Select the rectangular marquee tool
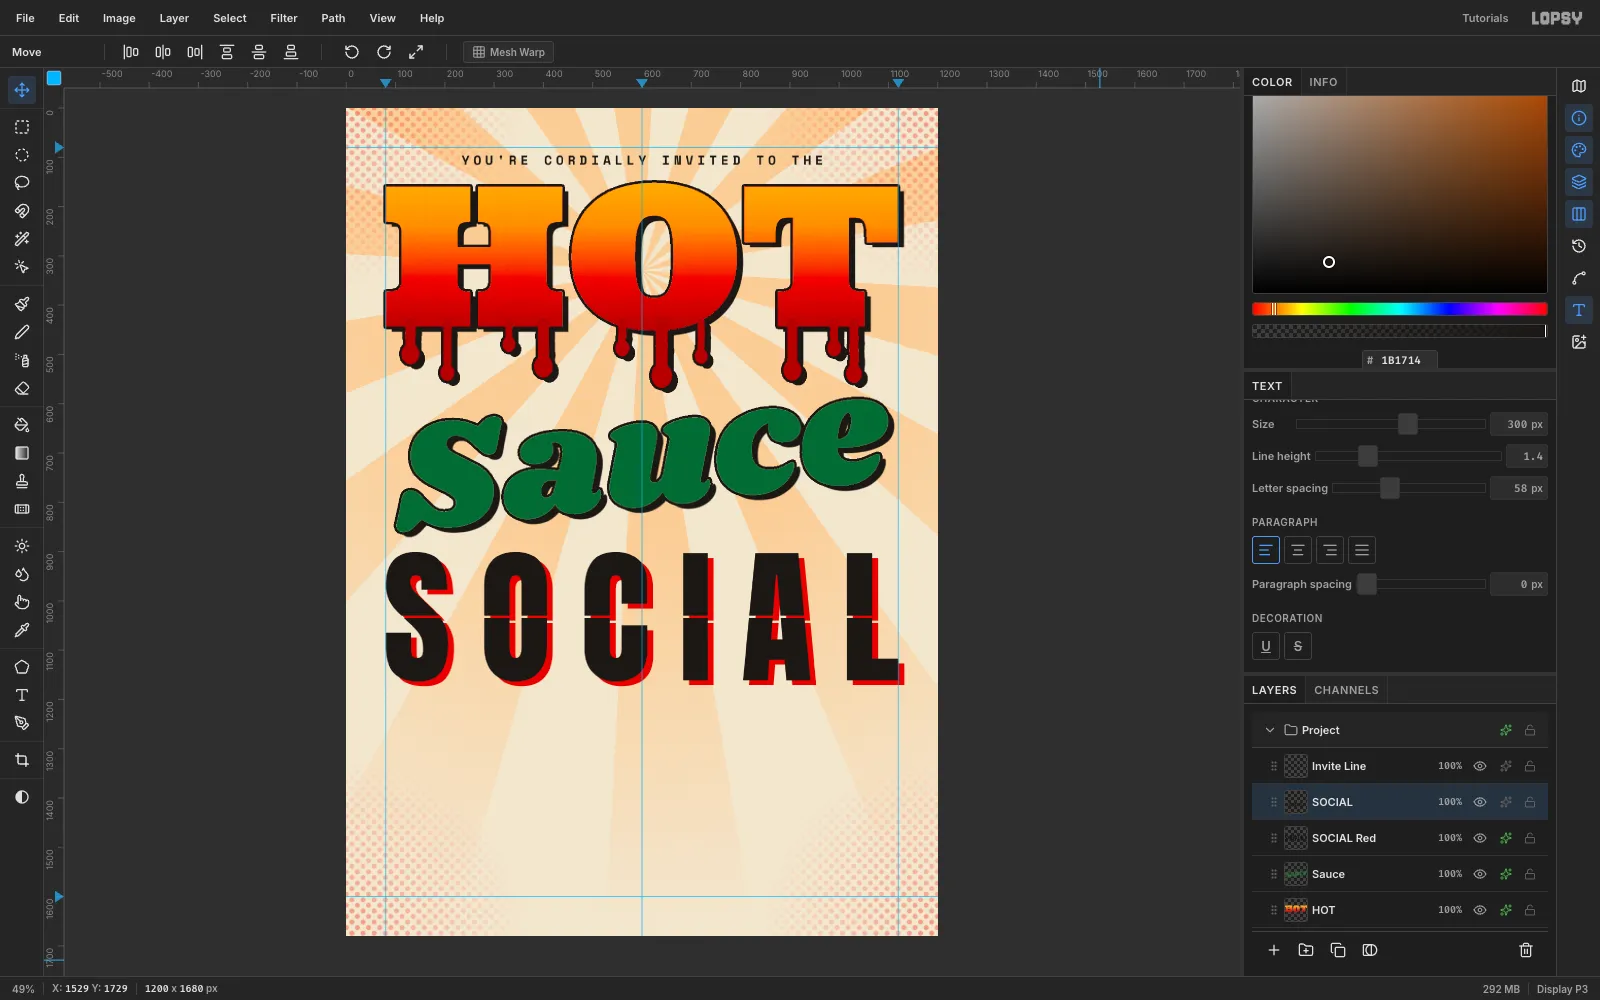 click(x=22, y=127)
